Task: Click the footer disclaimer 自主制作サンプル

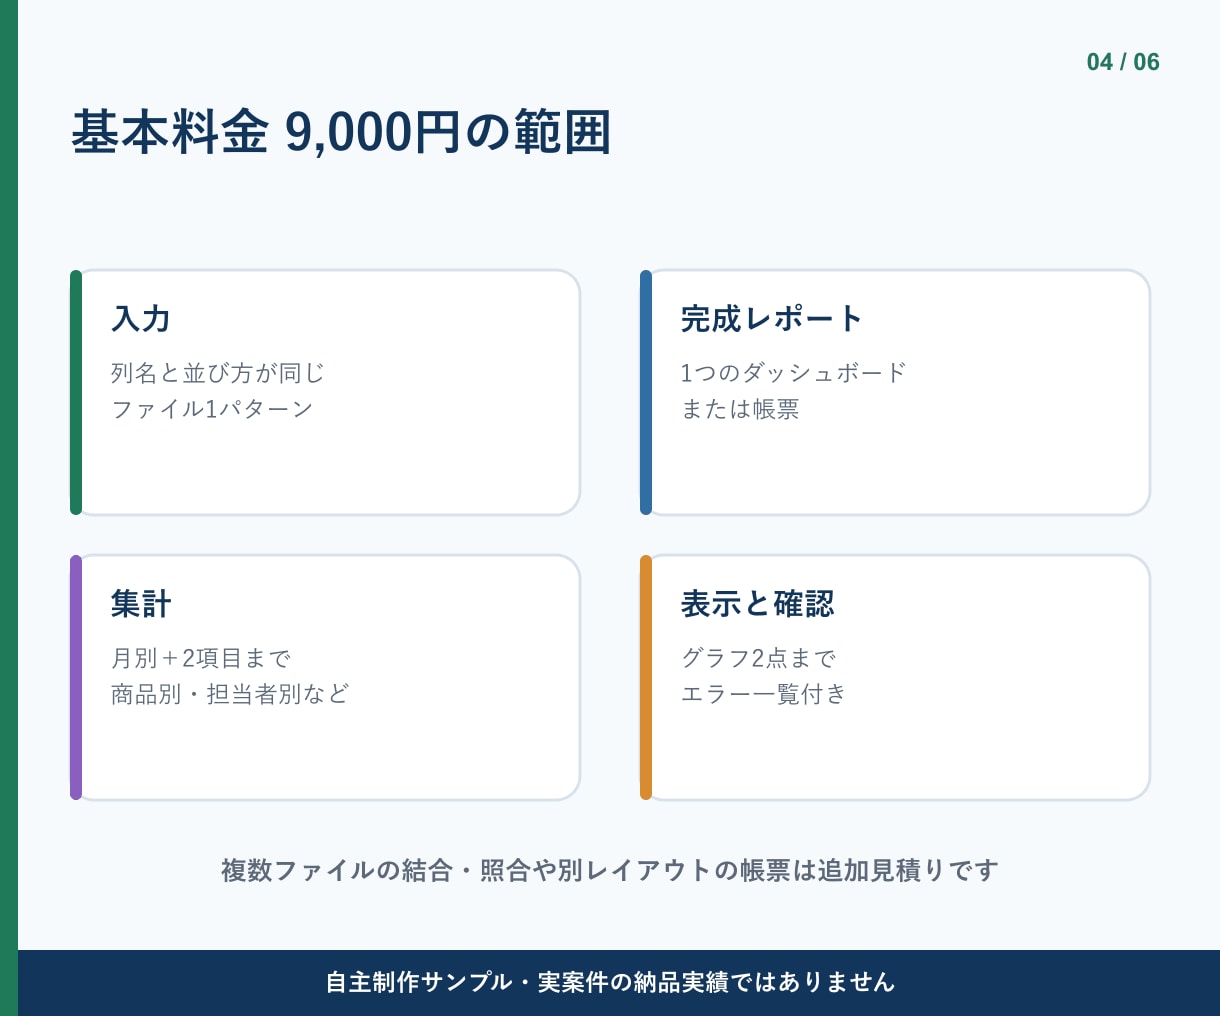Action: point(610,982)
